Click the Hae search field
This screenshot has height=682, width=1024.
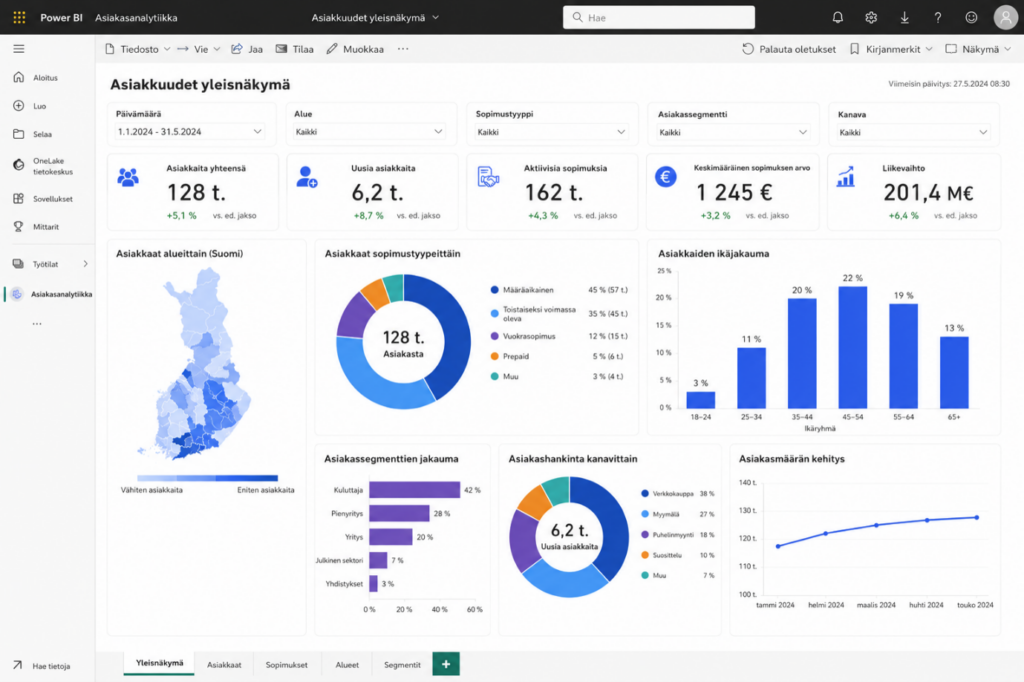coord(659,18)
